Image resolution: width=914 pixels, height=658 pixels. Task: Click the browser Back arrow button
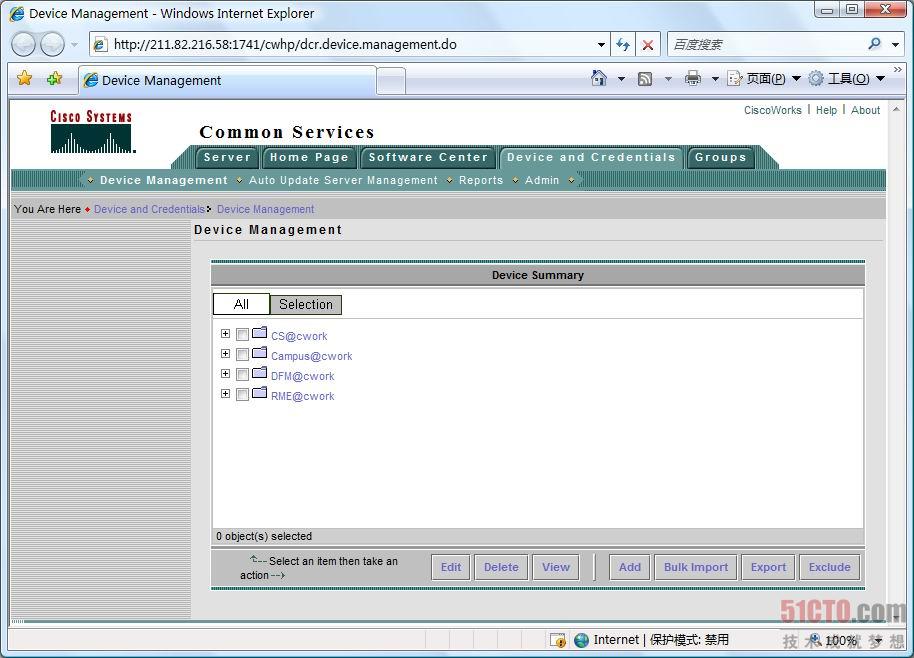point(23,44)
